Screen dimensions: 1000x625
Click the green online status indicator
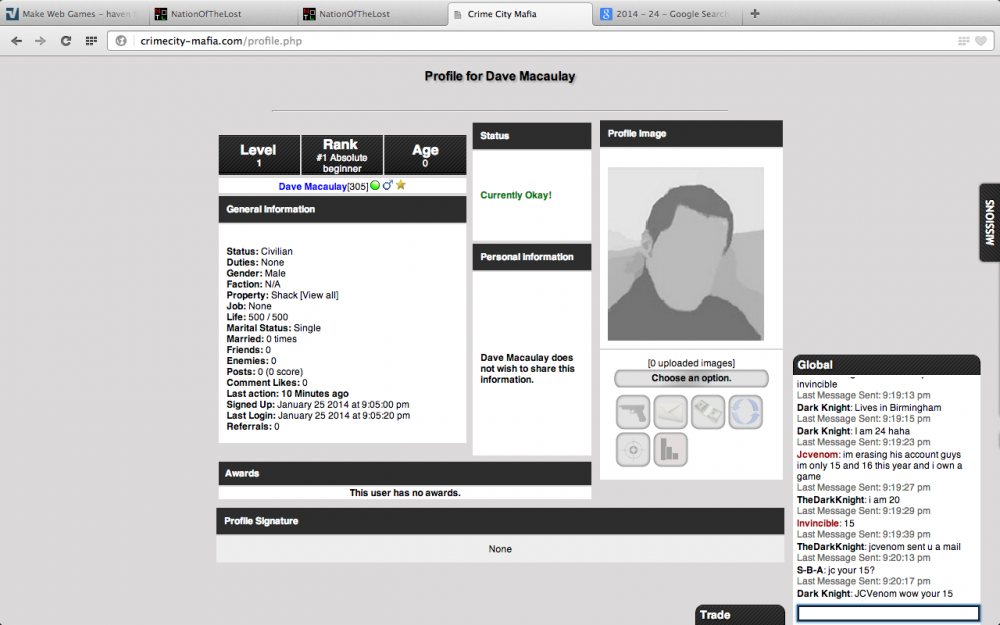[x=374, y=185]
